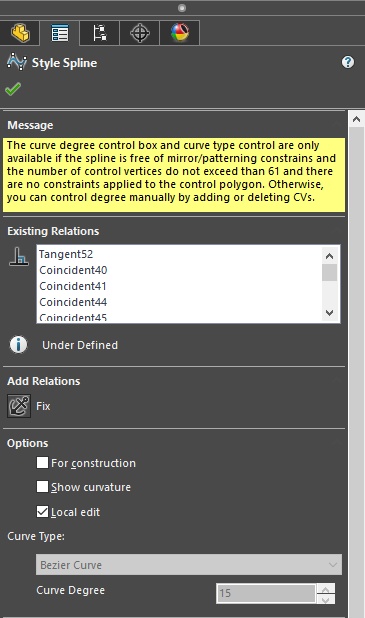Click the Under Defined info icon
Screen dimensions: 365x618
click(x=18, y=345)
